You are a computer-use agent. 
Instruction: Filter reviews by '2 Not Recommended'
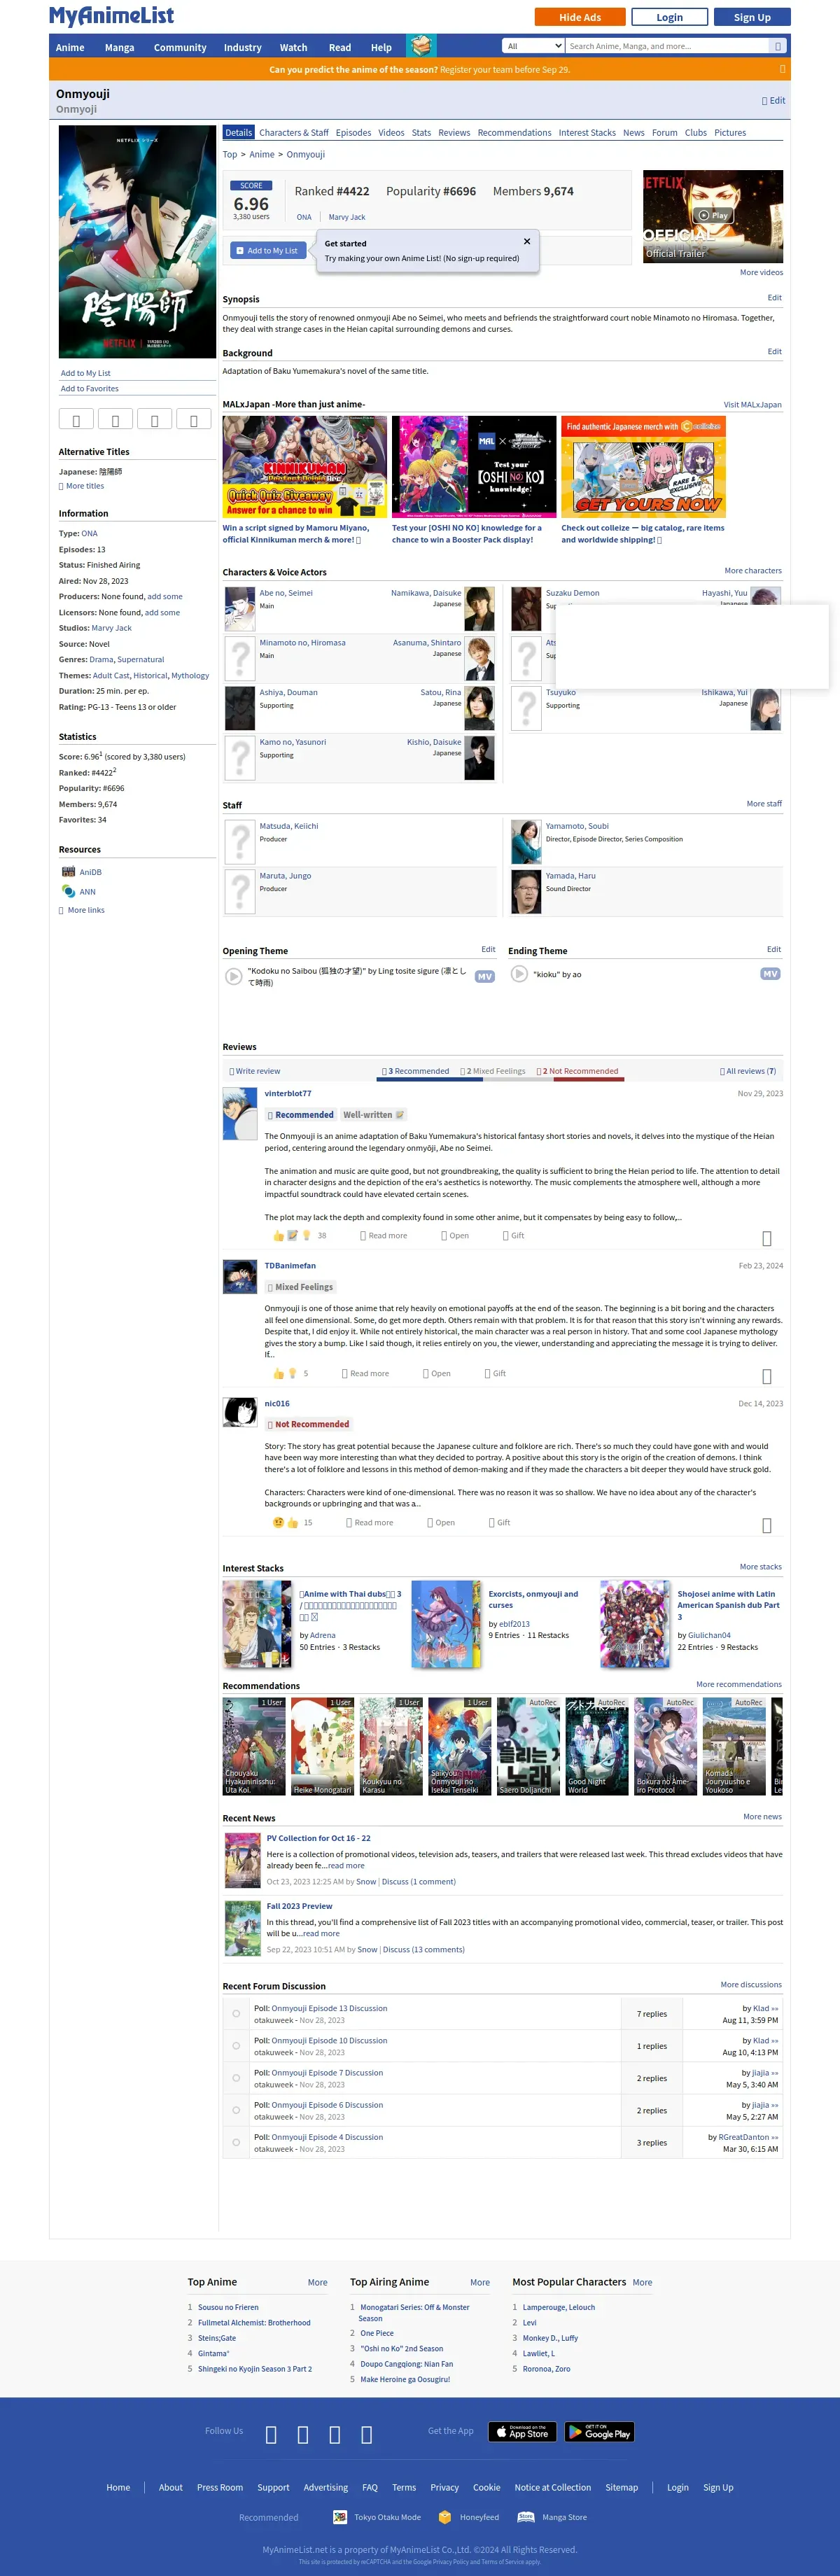[578, 1071]
